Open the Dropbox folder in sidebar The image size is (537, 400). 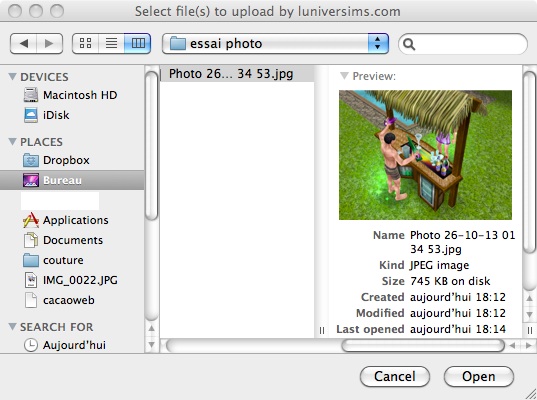[56, 160]
